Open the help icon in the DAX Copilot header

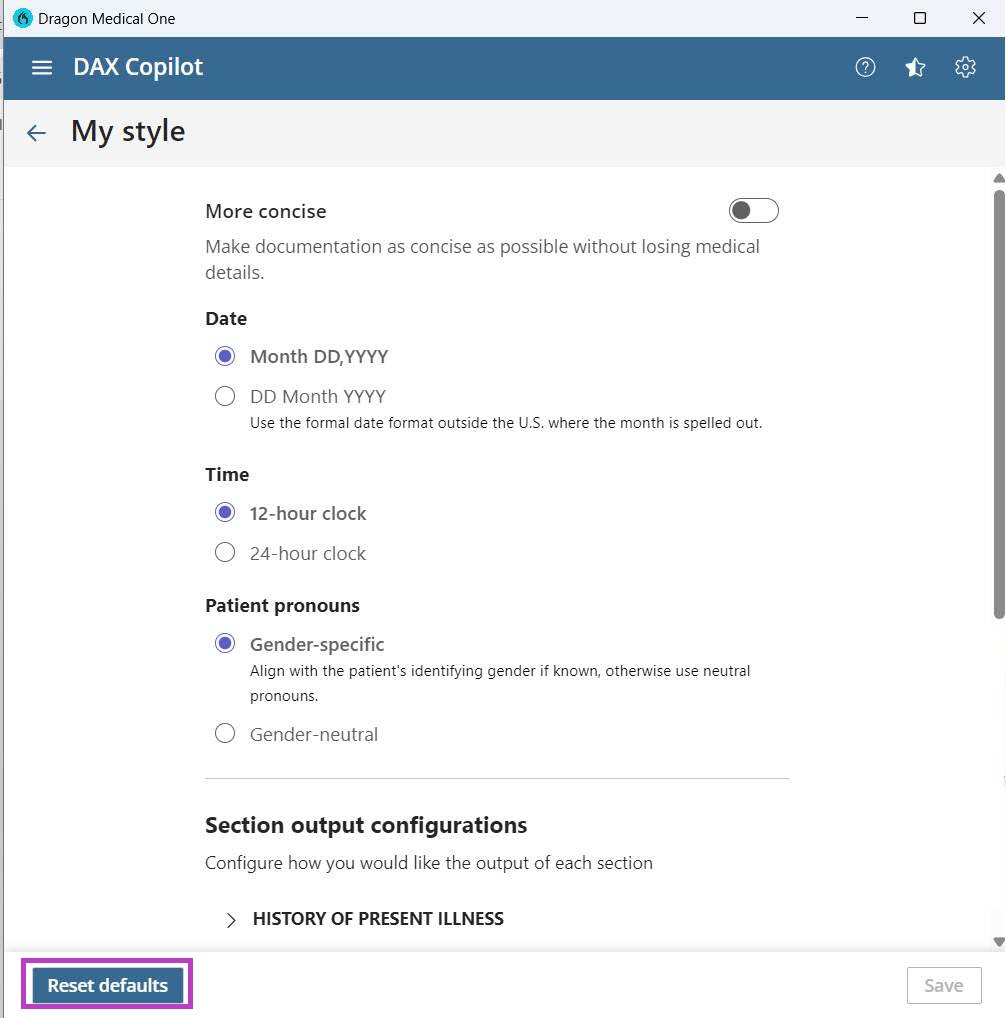pyautogui.click(x=864, y=67)
